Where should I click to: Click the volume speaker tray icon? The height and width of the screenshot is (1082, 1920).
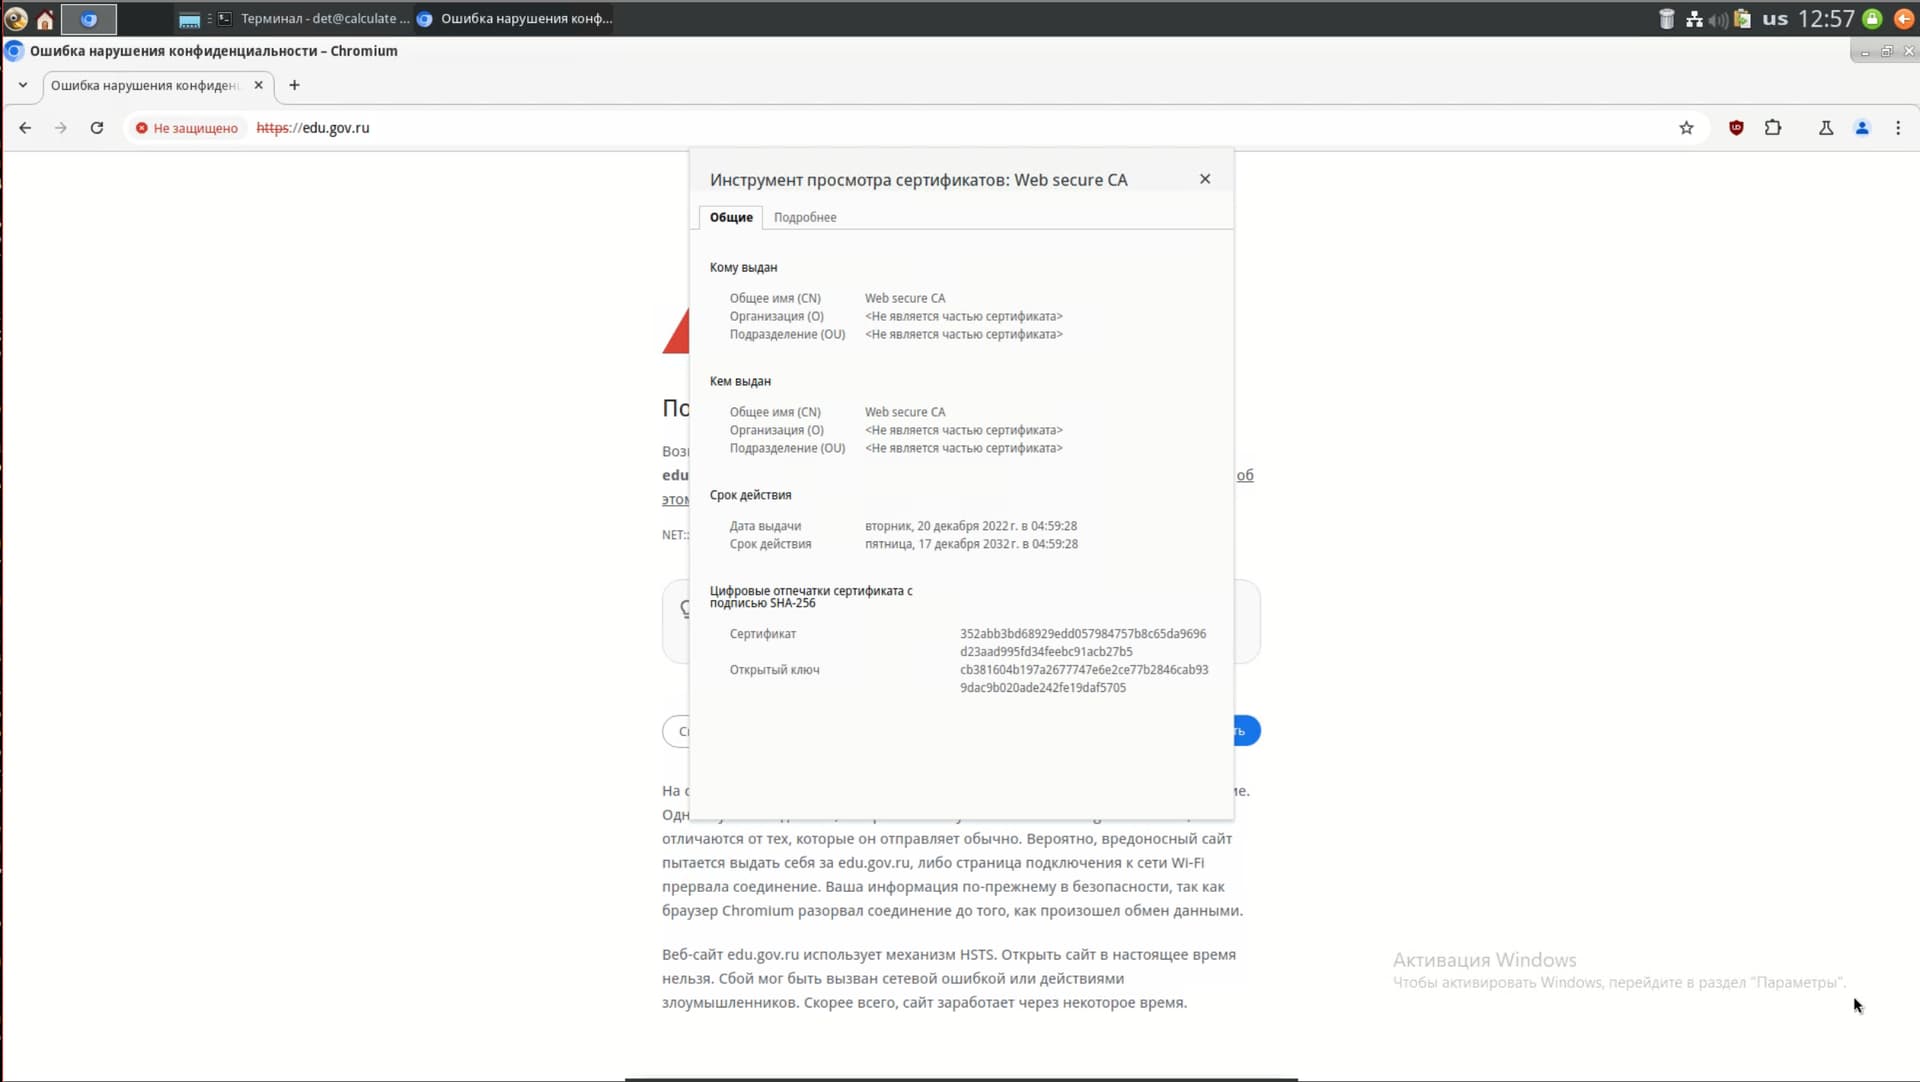(1718, 19)
